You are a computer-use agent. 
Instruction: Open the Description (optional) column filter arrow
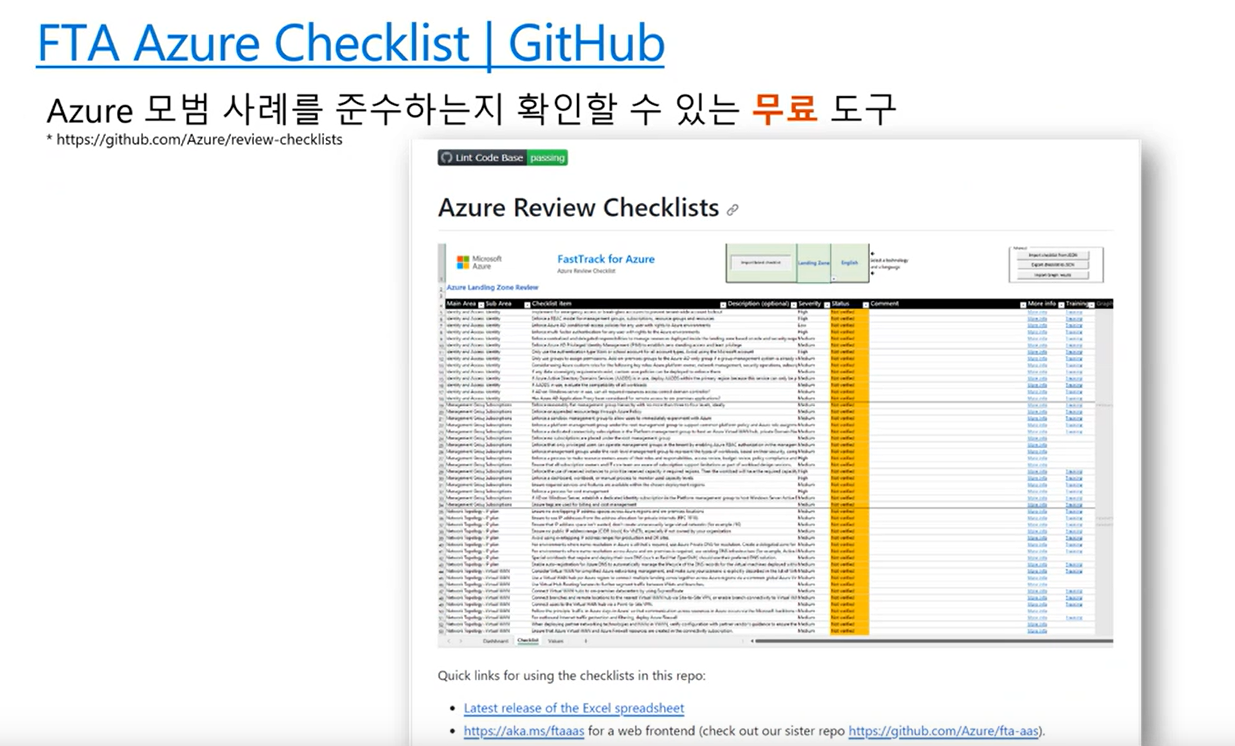tap(794, 304)
